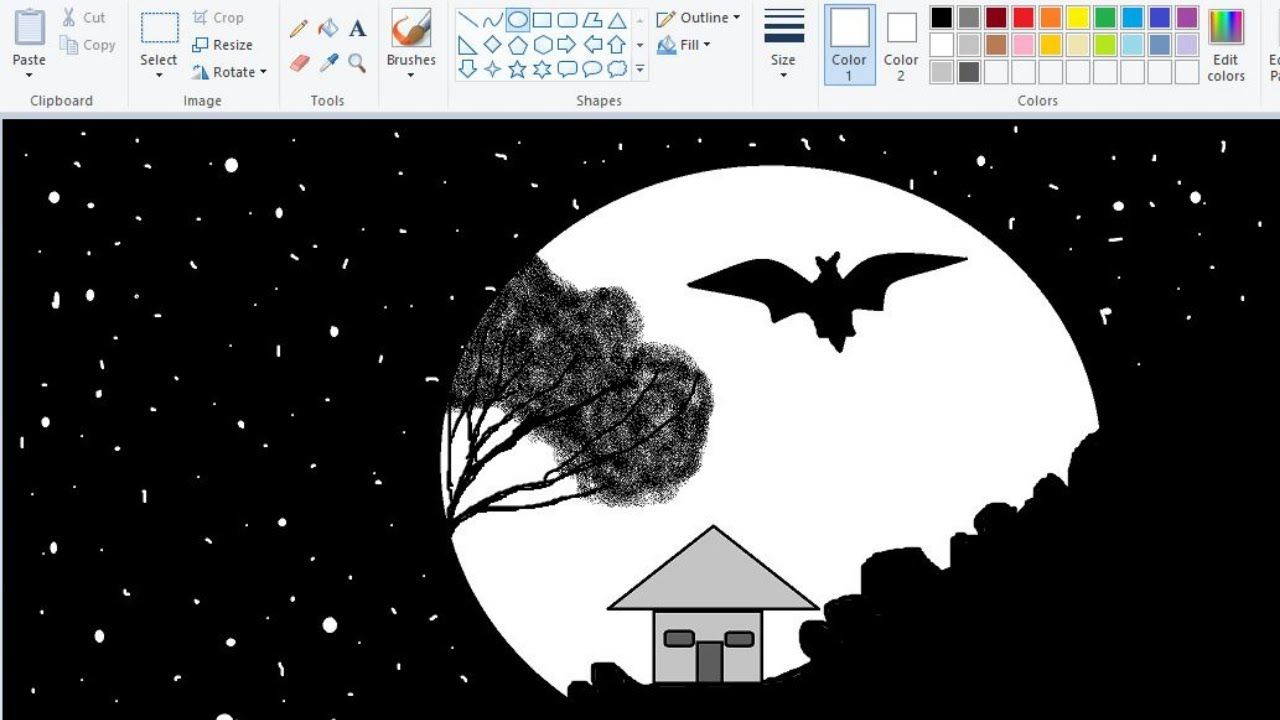This screenshot has height=720, width=1280.
Task: Click the Crop button
Action: tap(217, 18)
